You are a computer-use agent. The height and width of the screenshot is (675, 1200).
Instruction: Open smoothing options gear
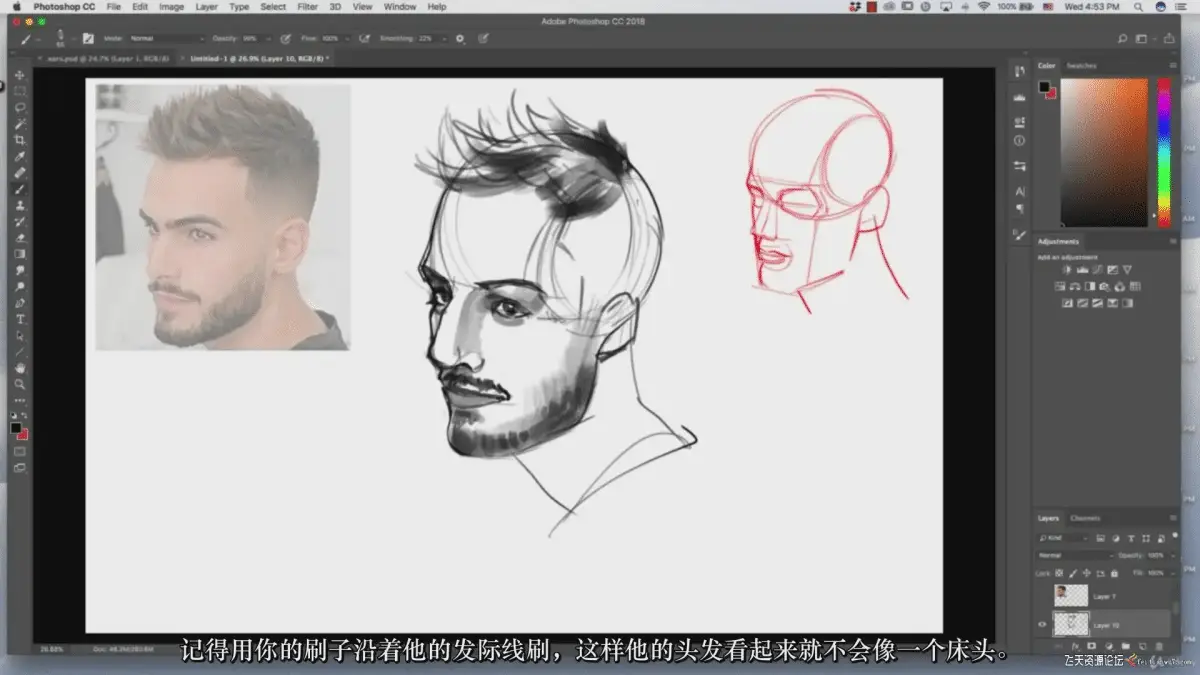coord(460,39)
